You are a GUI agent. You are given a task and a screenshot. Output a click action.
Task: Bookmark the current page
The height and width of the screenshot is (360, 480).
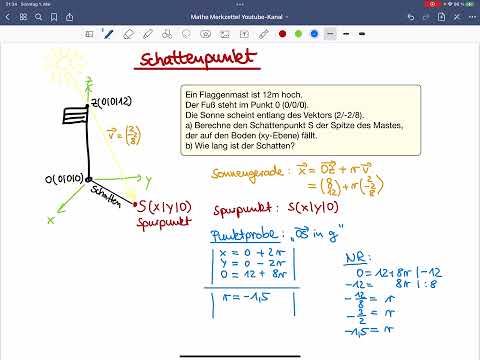[54, 17]
